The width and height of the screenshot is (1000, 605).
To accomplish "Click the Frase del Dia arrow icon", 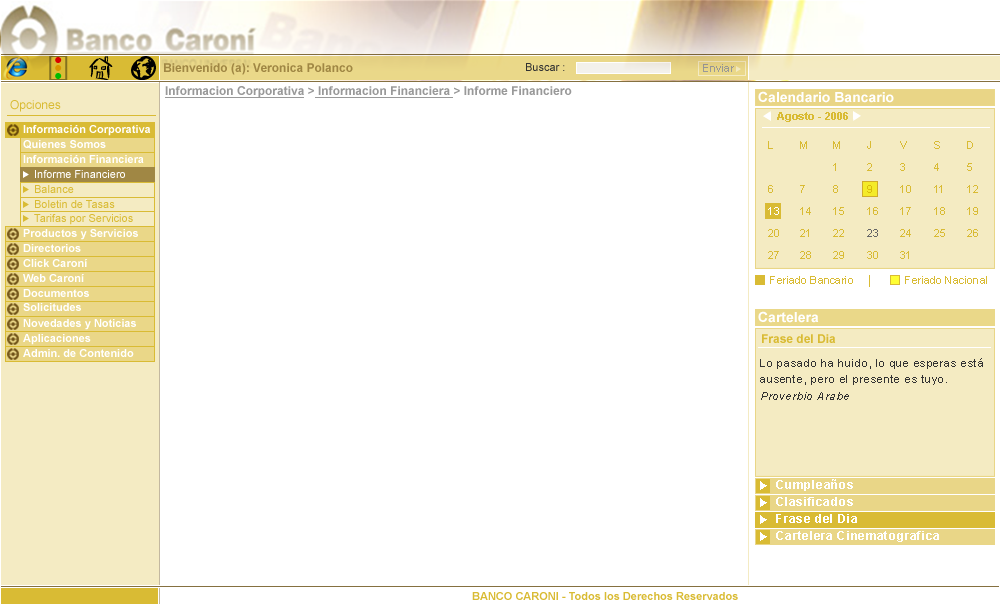I will (x=763, y=520).
